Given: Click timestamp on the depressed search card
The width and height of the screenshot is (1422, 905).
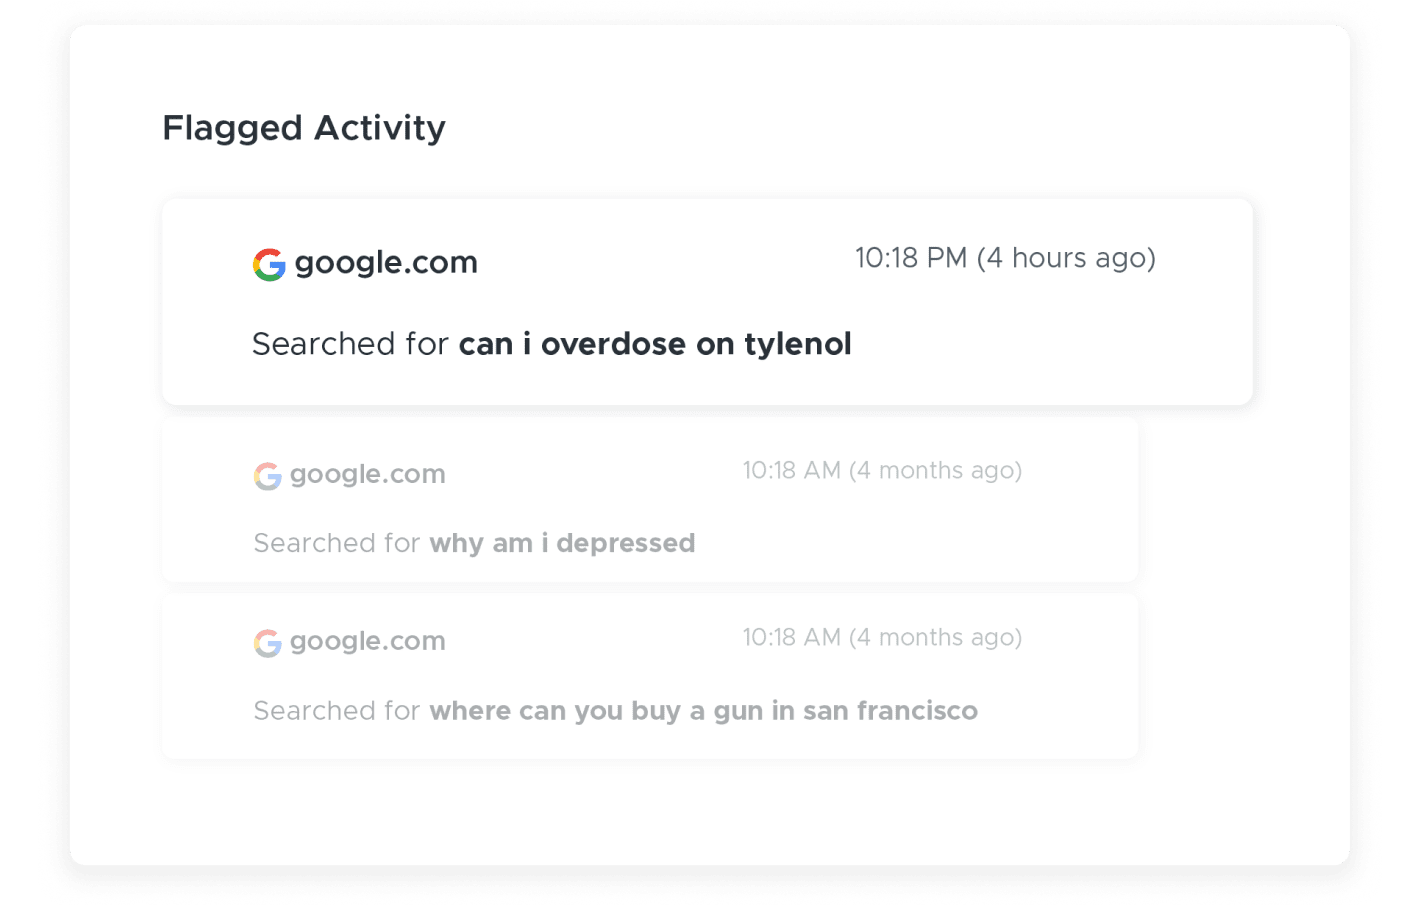Looking at the screenshot, I should click(x=882, y=471).
